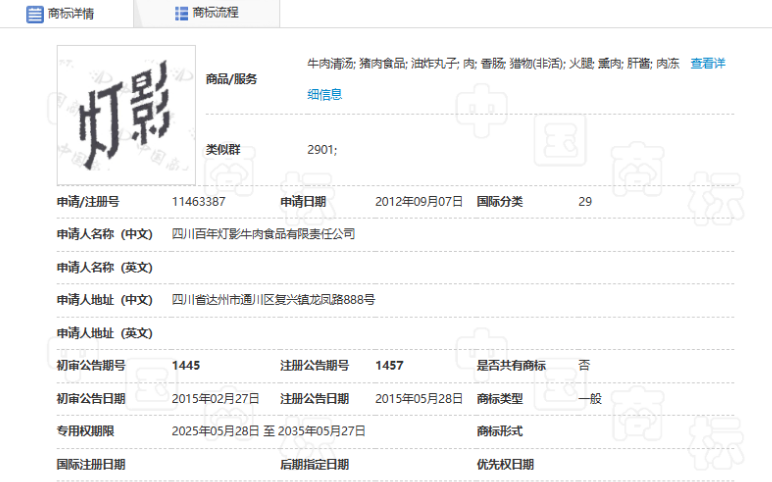Click preliminary announcement date 2015年02月27日
772x482 pixels.
[x=215, y=398]
